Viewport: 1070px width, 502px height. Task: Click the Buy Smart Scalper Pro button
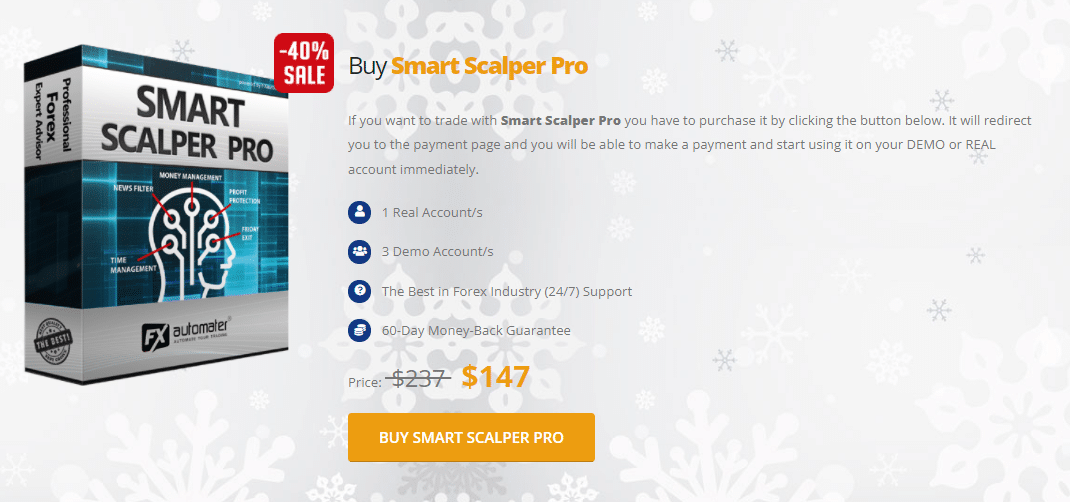coord(471,437)
